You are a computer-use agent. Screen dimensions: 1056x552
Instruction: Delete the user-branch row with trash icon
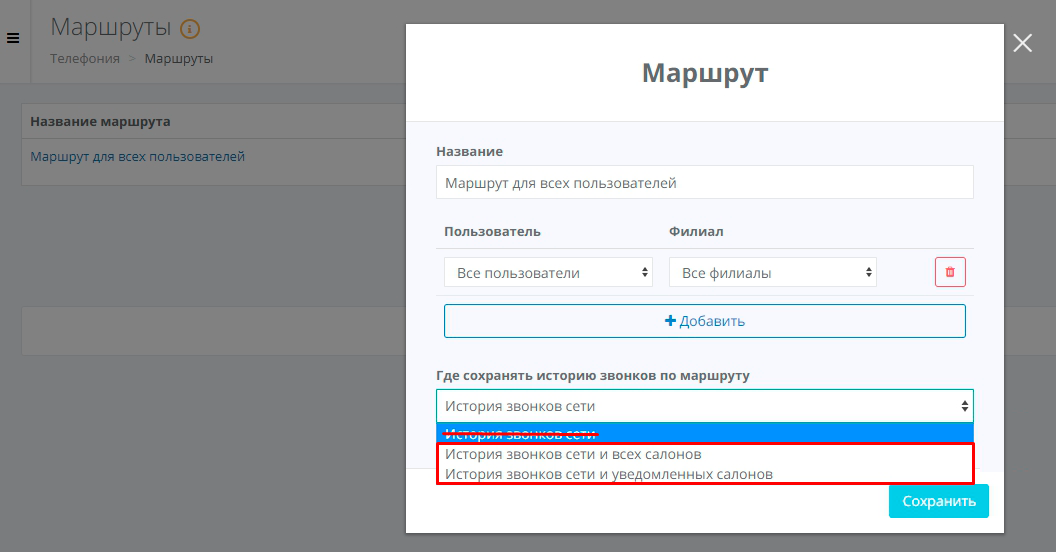pyautogui.click(x=950, y=272)
